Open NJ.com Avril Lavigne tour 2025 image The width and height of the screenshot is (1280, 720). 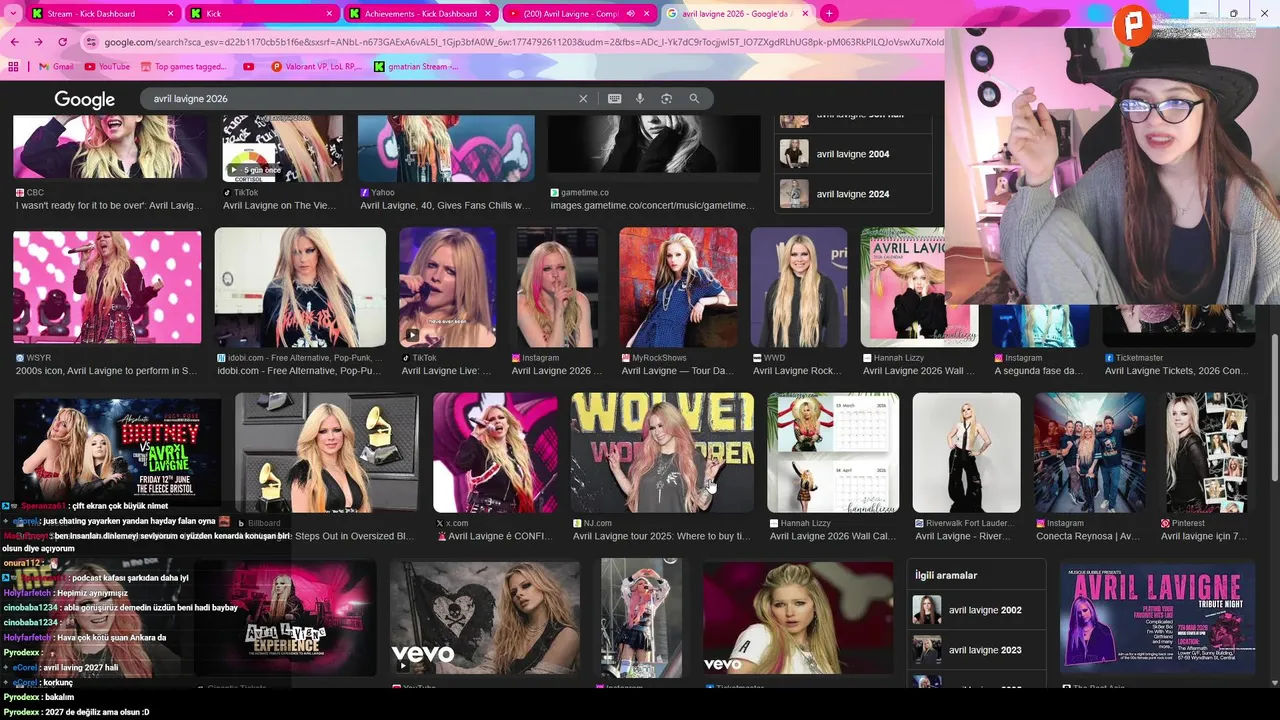[662, 452]
